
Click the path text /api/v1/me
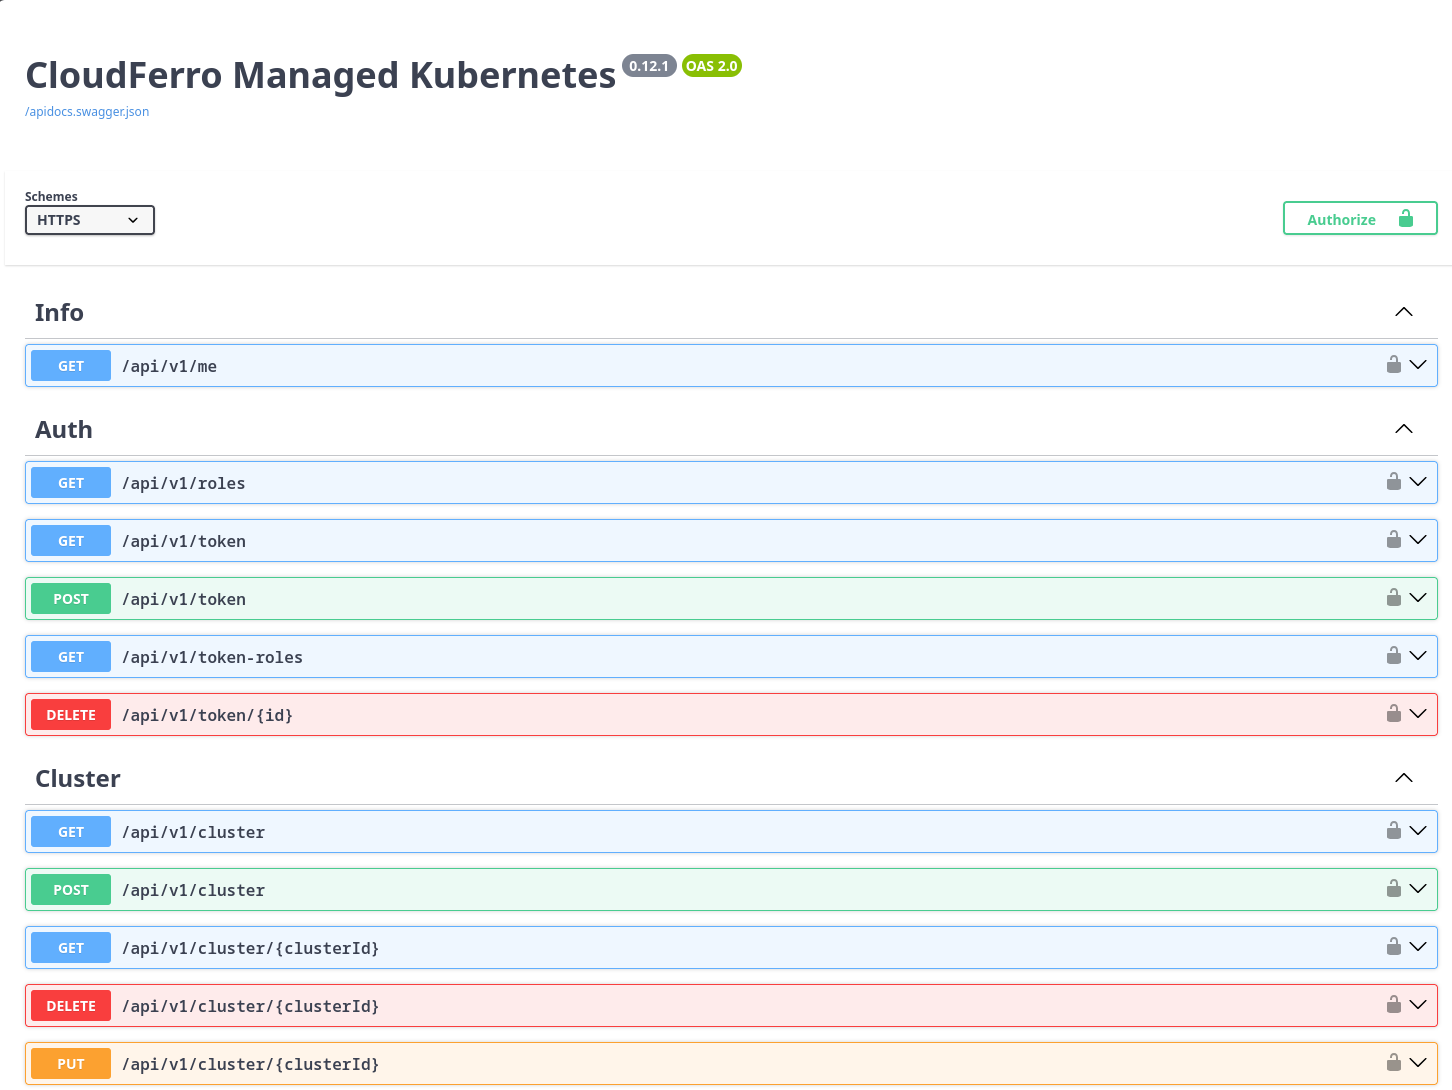169,367
